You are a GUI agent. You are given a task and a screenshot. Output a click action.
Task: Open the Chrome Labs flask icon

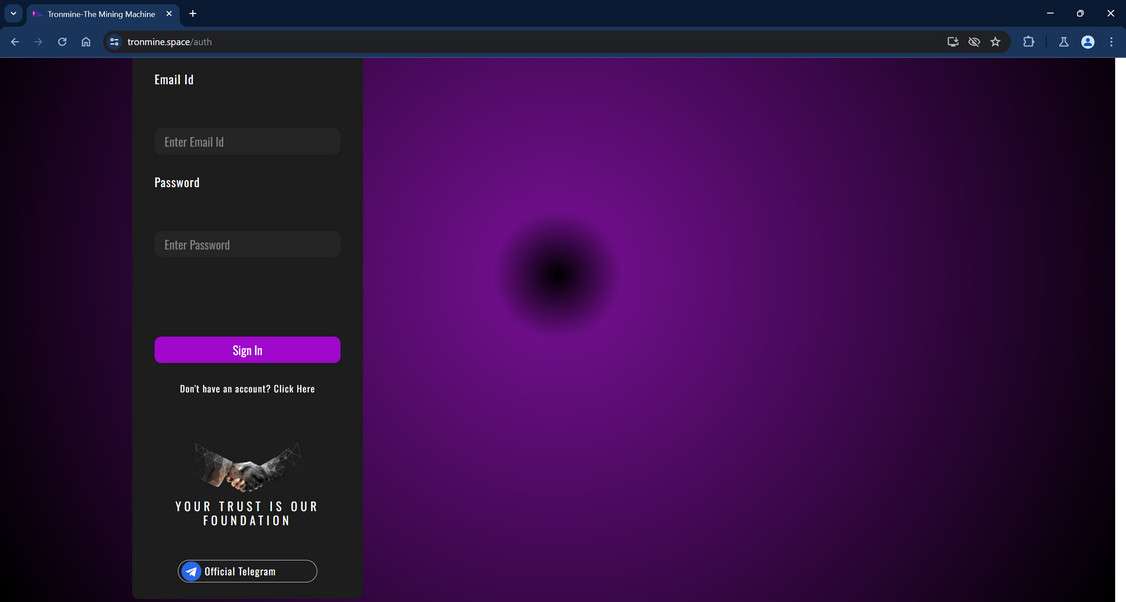point(1064,42)
